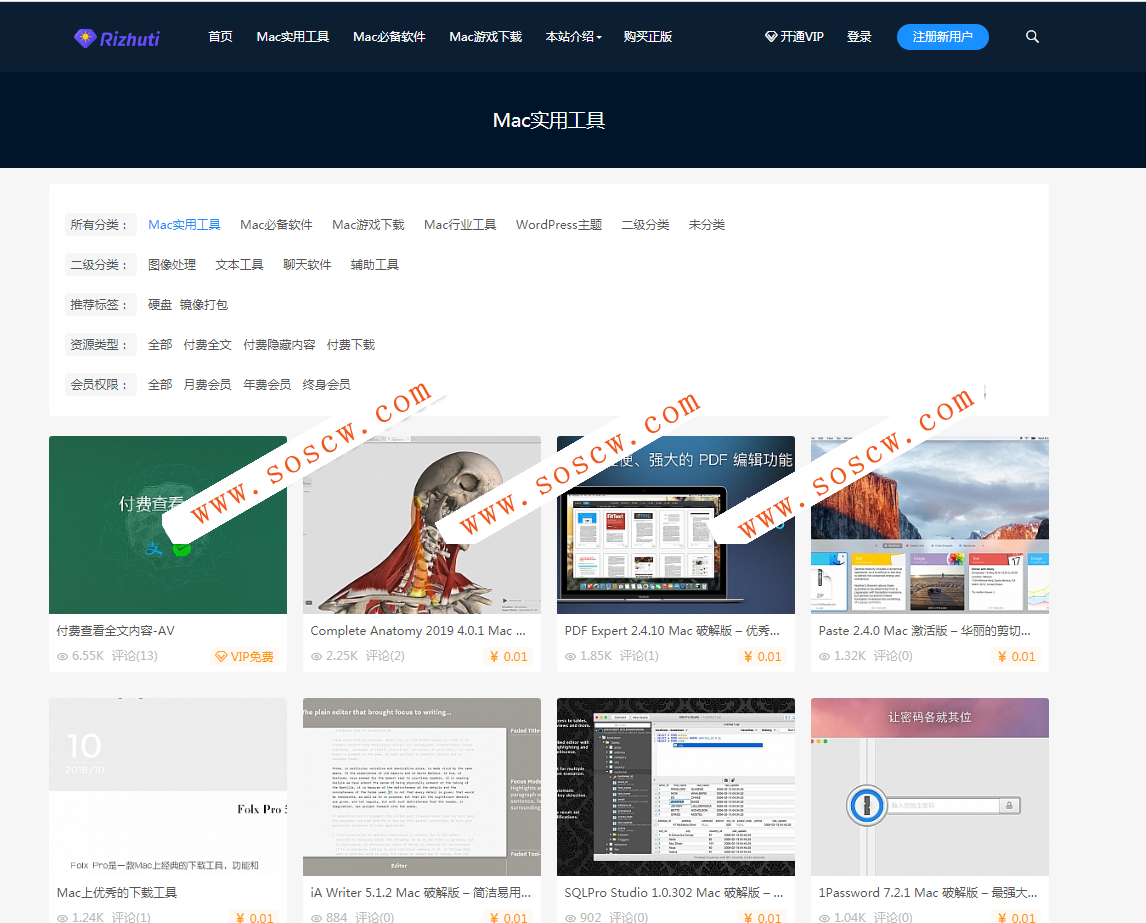
Task: Click 评论(13) on first card
Action: (134, 656)
